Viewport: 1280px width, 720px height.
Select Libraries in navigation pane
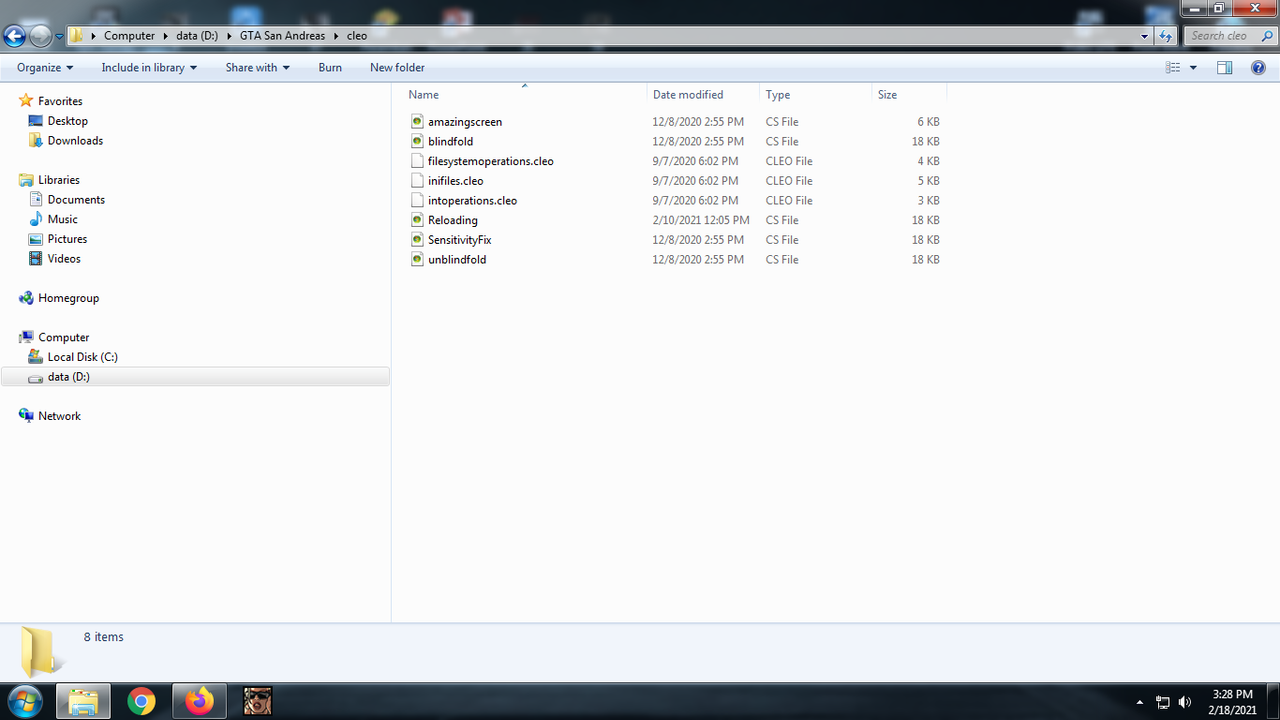58,180
